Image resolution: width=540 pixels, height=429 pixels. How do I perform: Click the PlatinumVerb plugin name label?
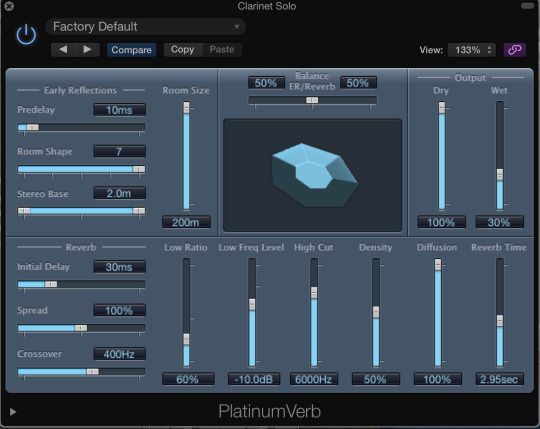point(269,411)
